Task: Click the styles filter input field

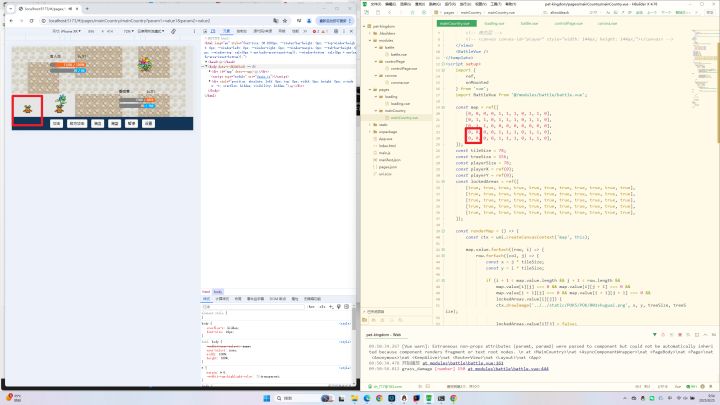Action: coord(250,307)
